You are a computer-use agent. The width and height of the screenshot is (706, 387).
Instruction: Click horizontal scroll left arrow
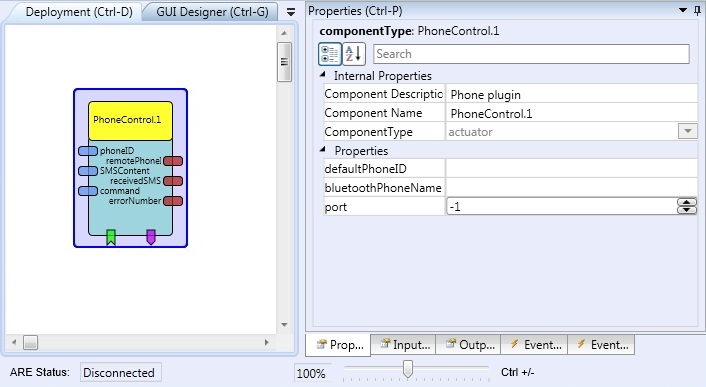14,342
